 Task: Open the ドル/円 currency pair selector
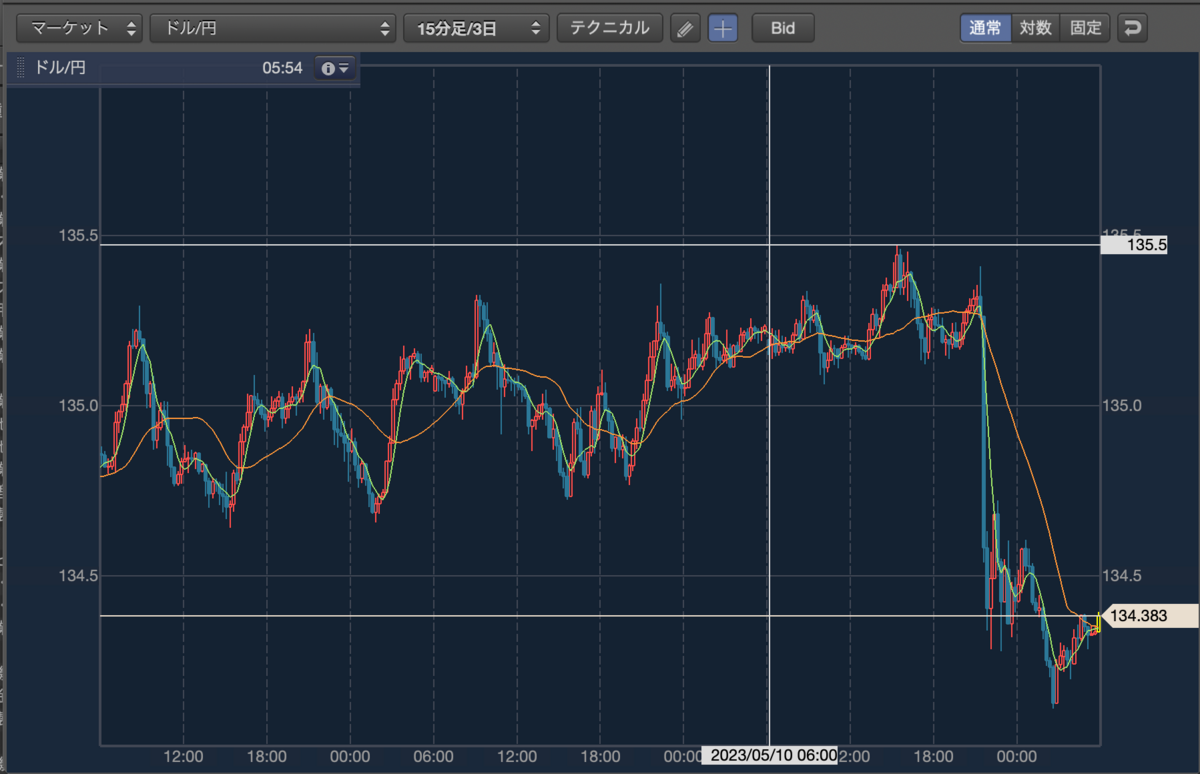pyautogui.click(x=273, y=28)
